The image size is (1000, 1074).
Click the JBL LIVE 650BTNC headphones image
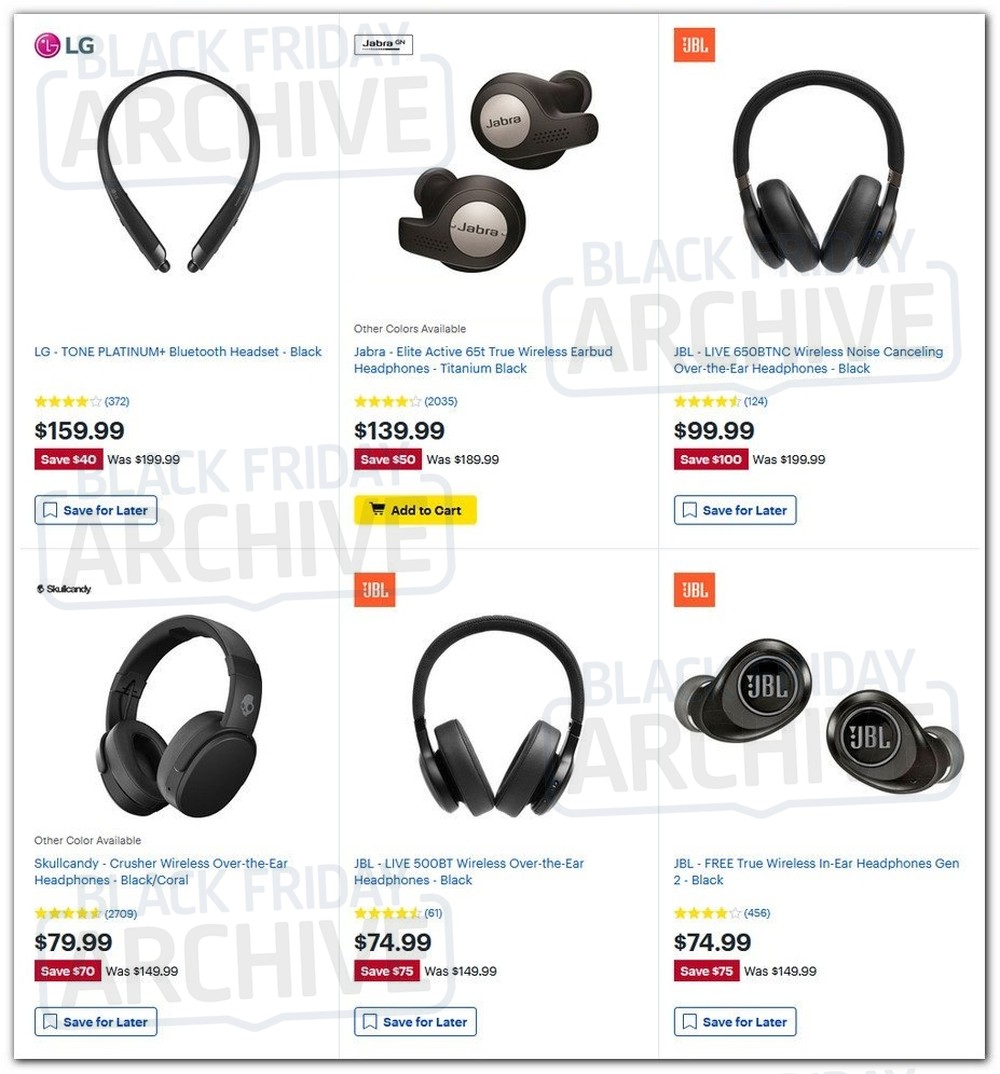pos(818,171)
